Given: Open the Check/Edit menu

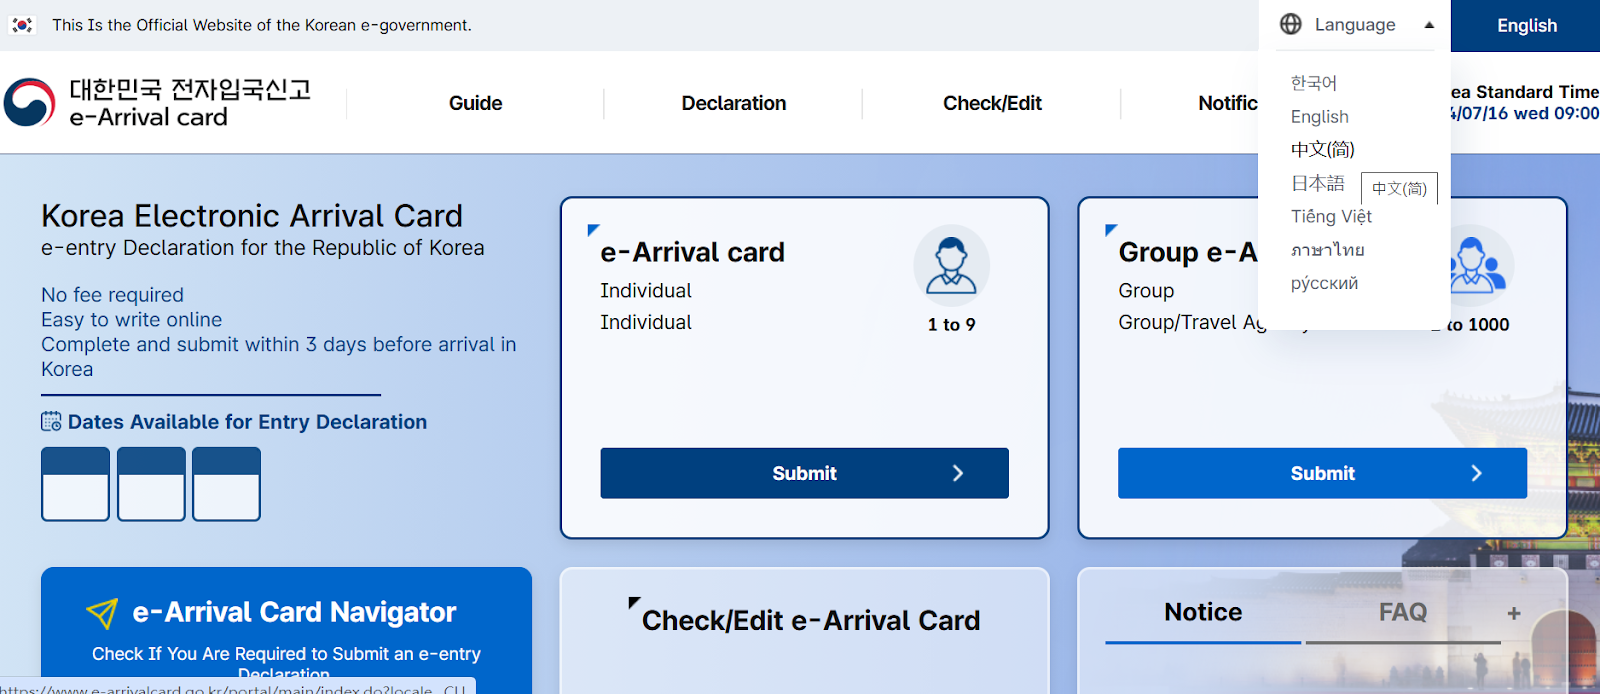Looking at the screenshot, I should point(992,103).
